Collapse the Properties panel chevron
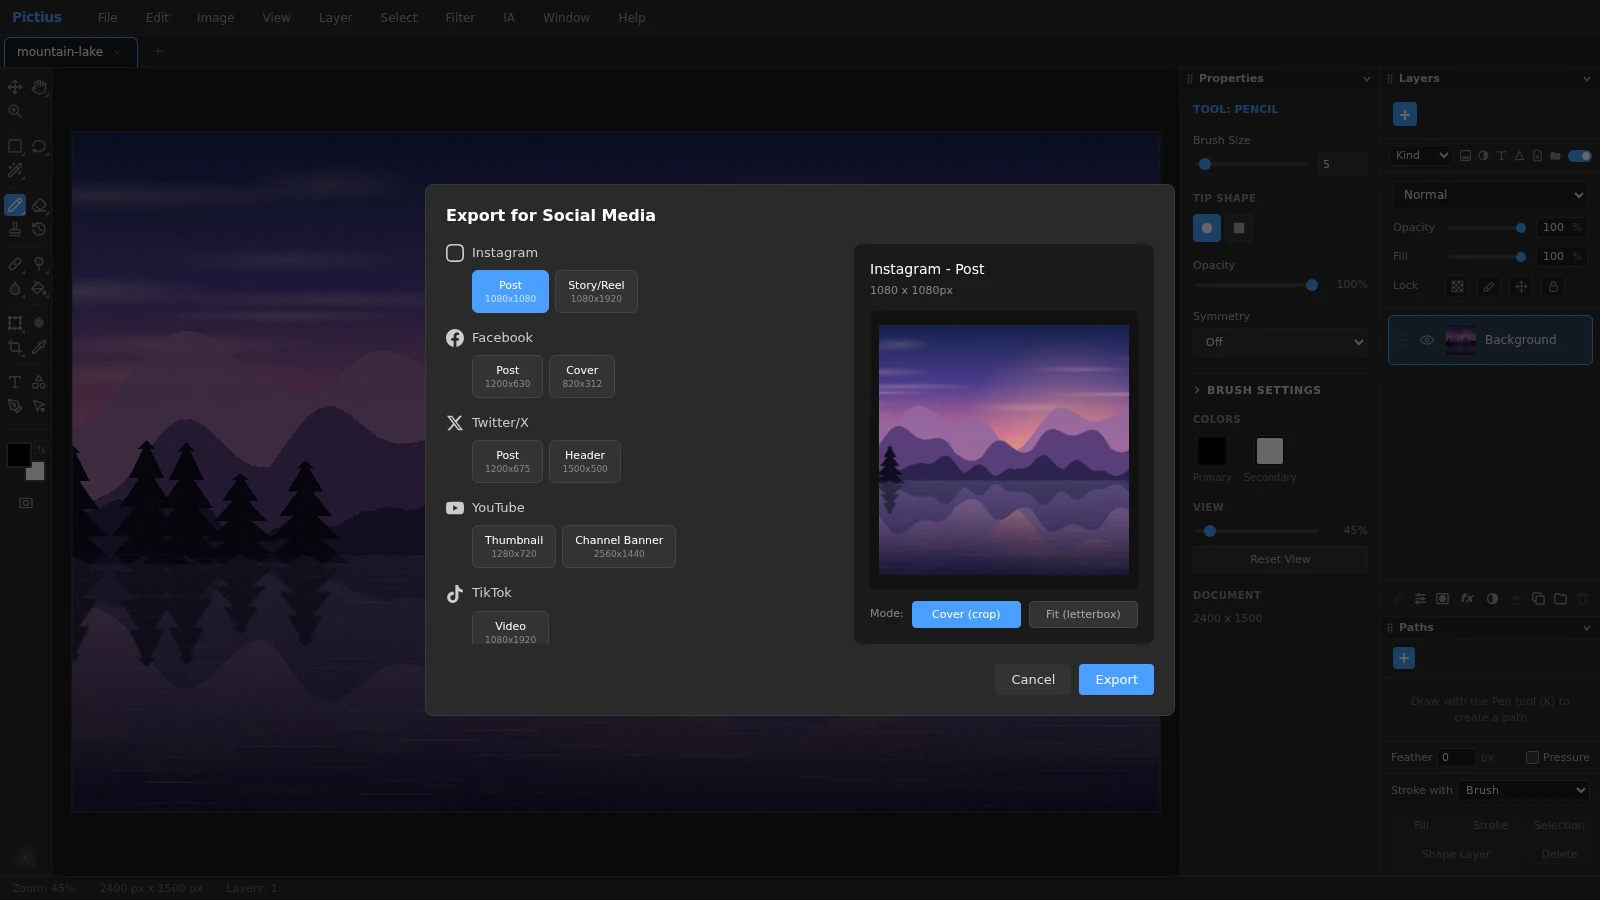 pyautogui.click(x=1367, y=79)
